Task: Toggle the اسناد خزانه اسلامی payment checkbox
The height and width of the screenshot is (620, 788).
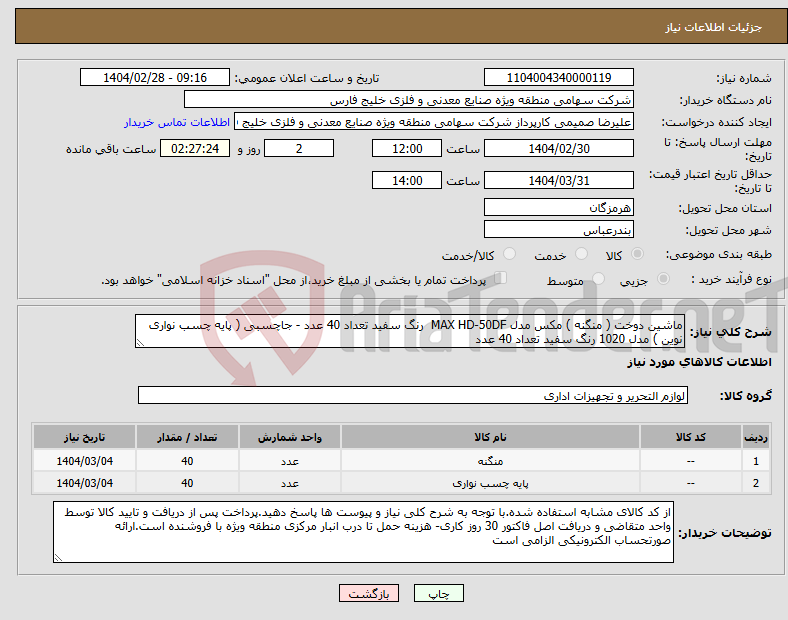Action: pos(501,277)
